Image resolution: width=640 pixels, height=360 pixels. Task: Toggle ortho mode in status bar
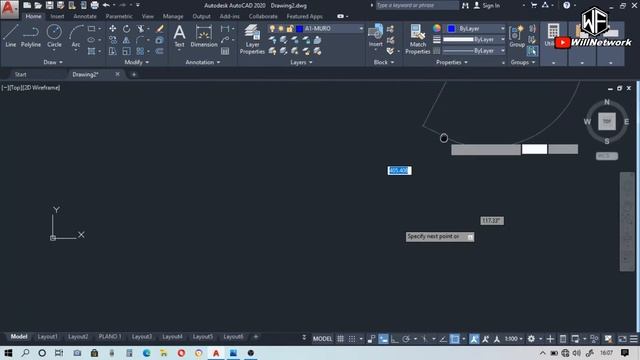coord(395,339)
